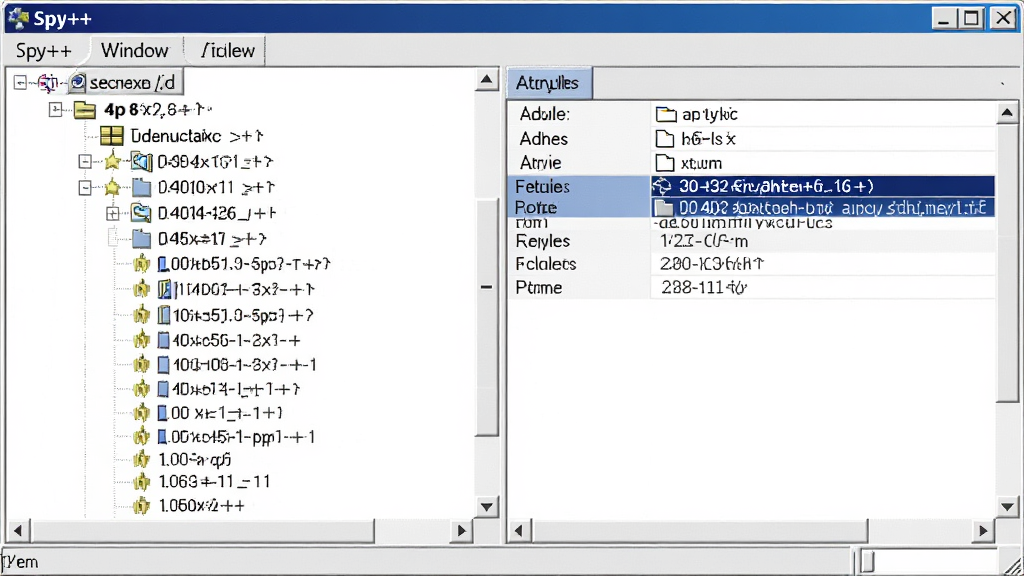
Task: Click the gear icon beside 1.063+-11
Action: [141, 482]
